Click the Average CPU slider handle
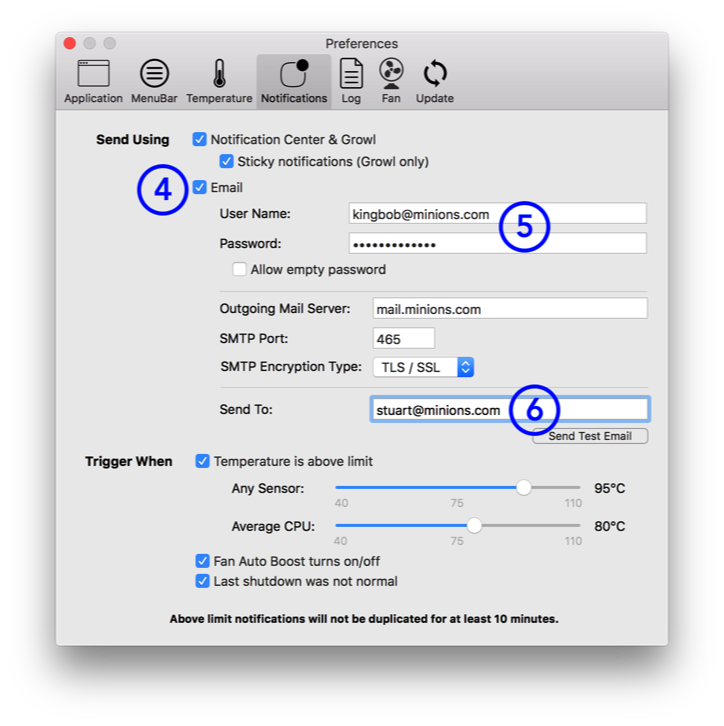This screenshot has height=726, width=724. 474,526
